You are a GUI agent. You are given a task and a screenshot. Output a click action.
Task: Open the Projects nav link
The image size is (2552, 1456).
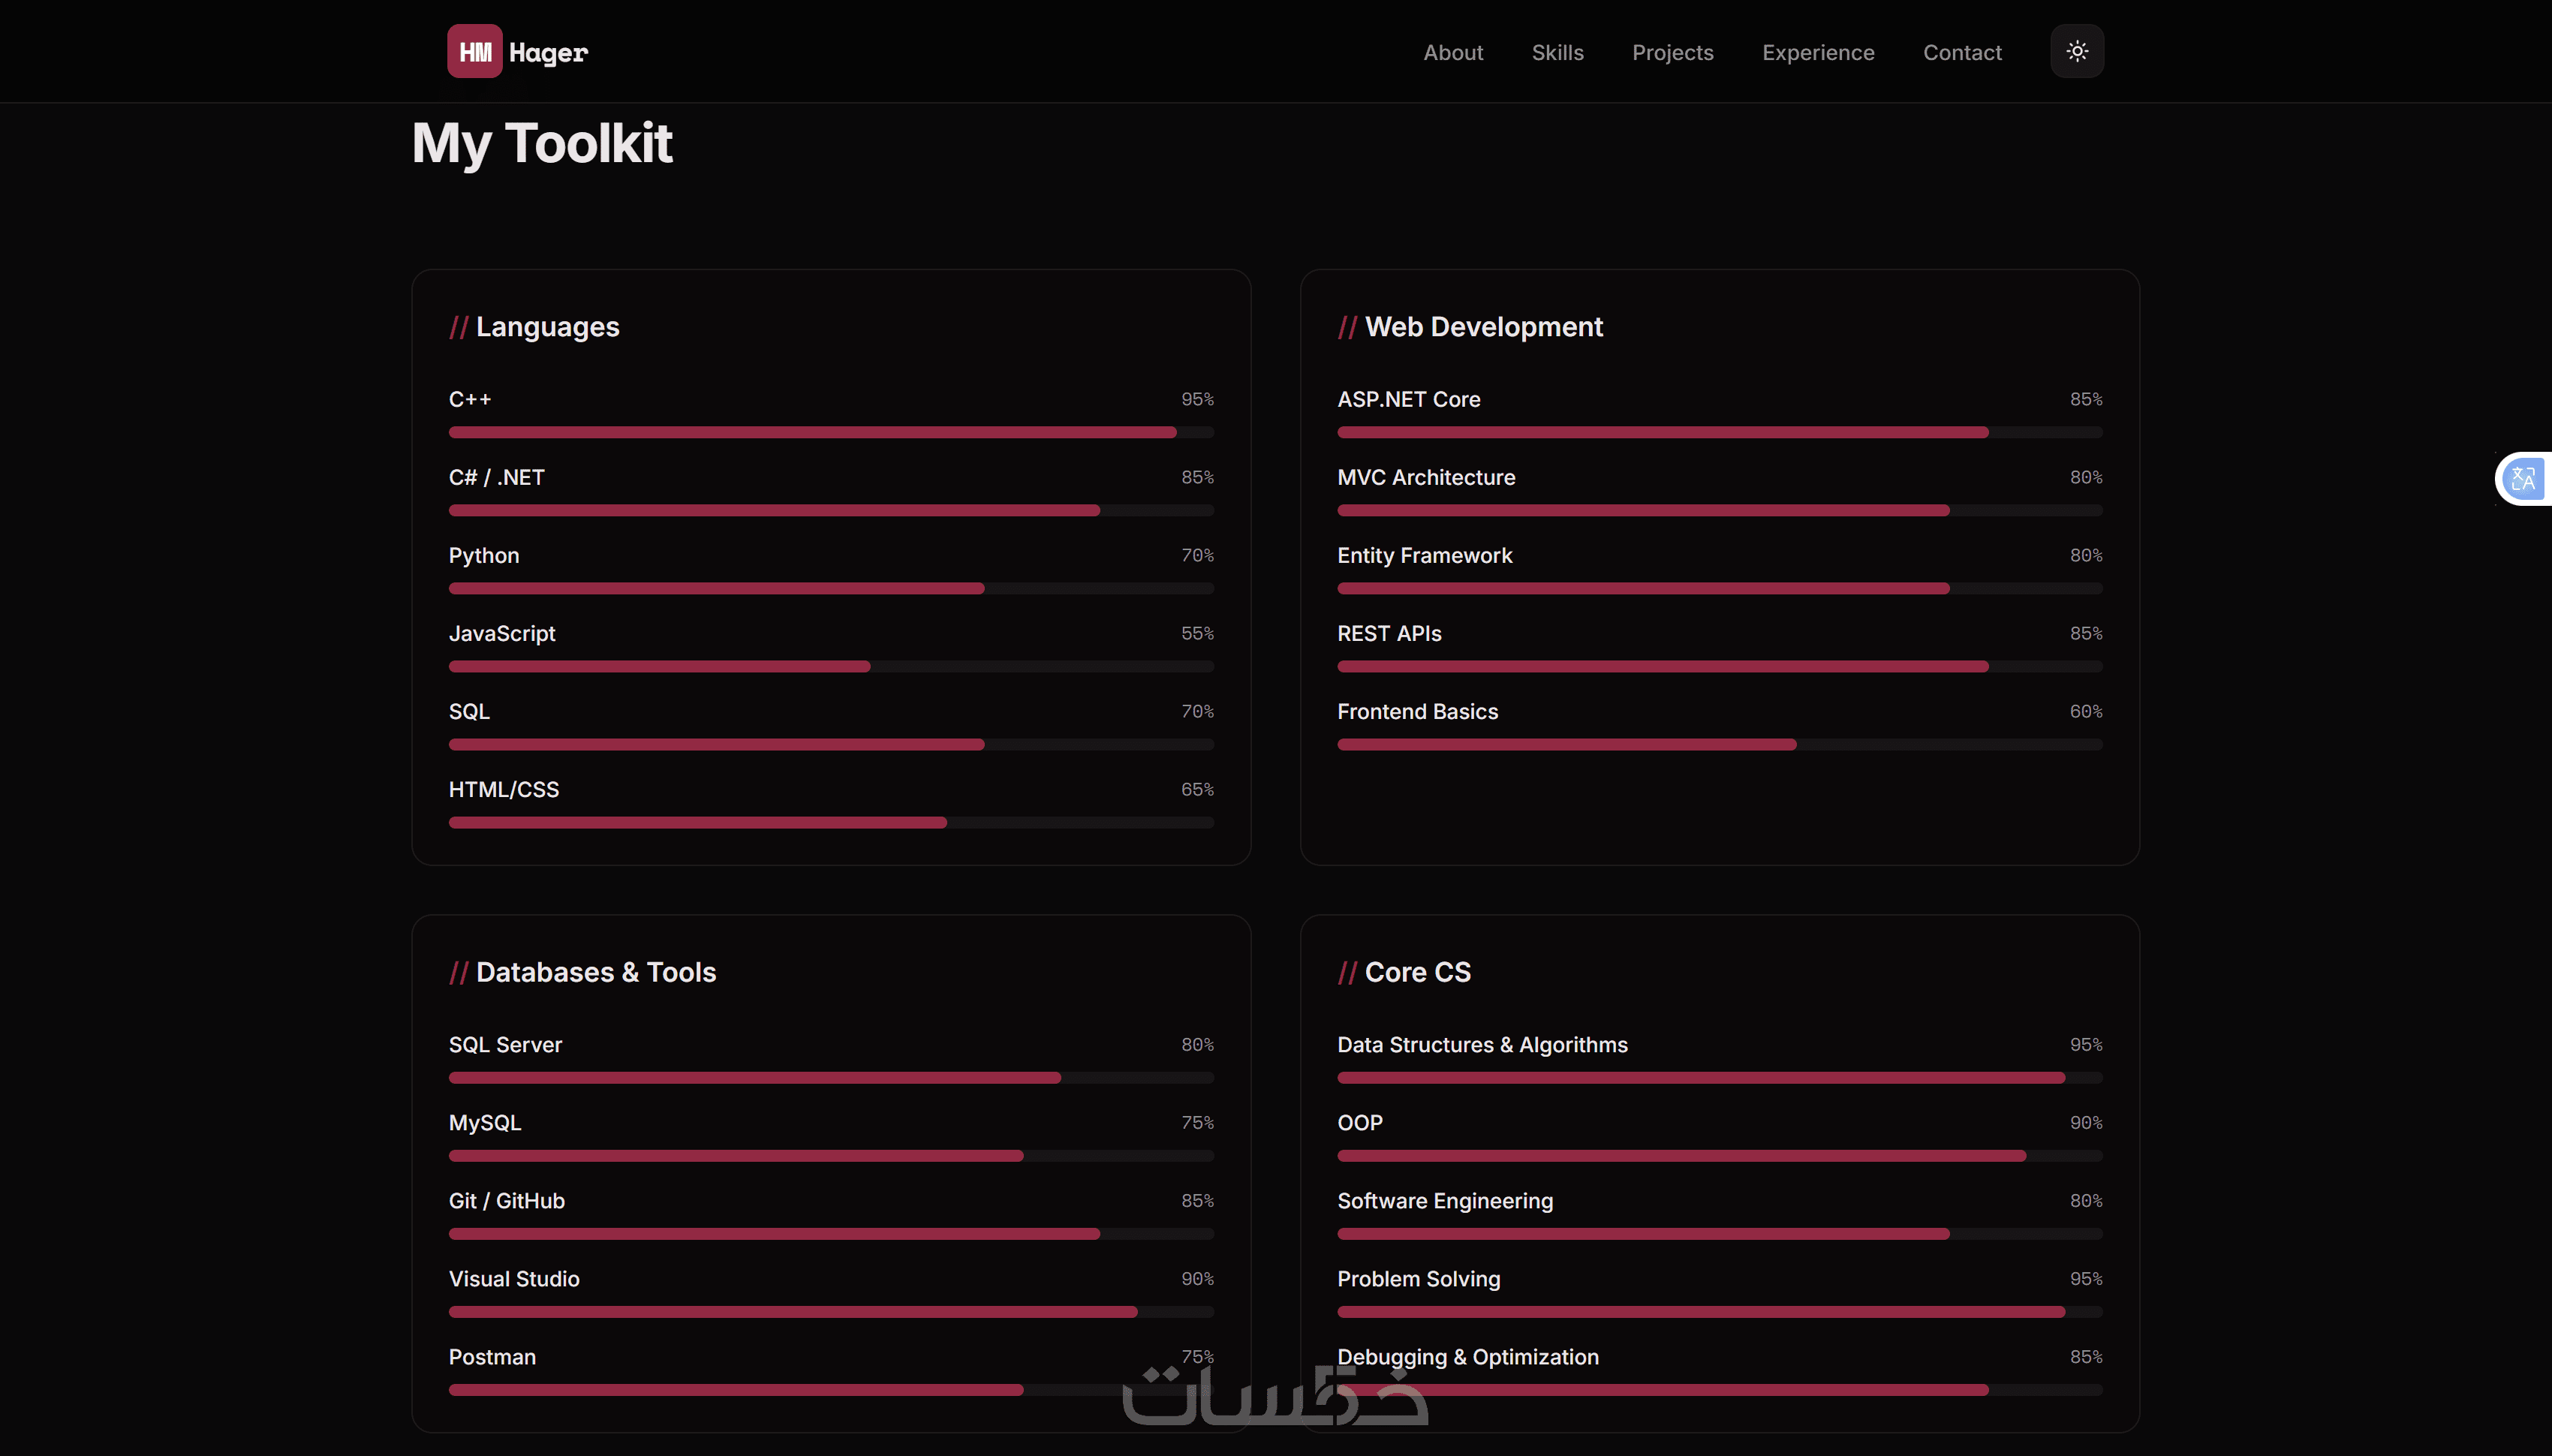pos(1672,53)
